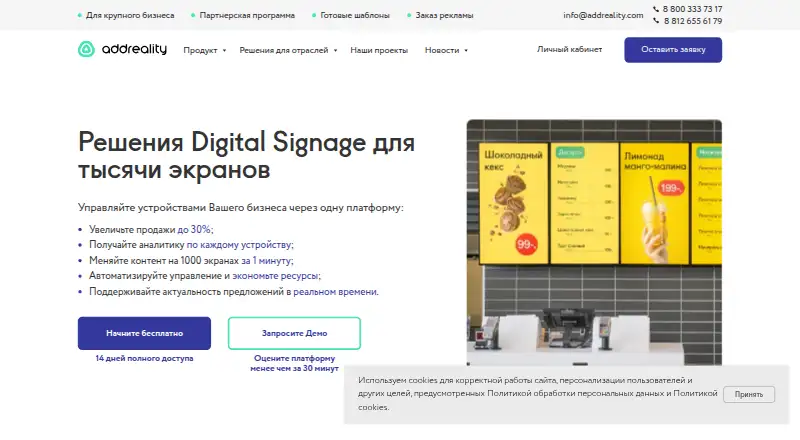Open «Личный кабинет»
The image size is (800, 440).
569,50
